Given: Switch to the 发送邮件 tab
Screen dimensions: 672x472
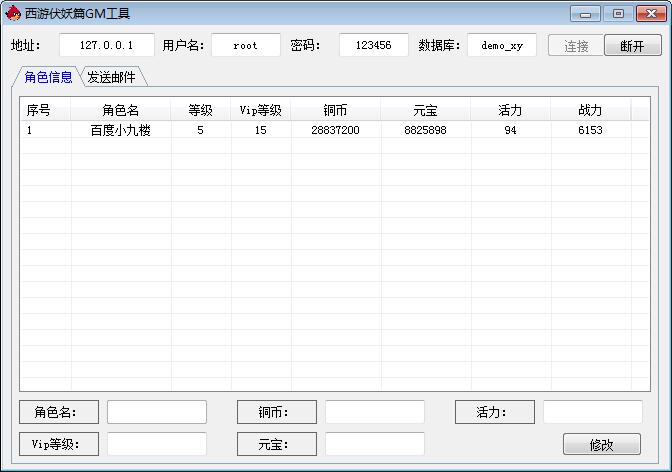Looking at the screenshot, I should click(111, 77).
